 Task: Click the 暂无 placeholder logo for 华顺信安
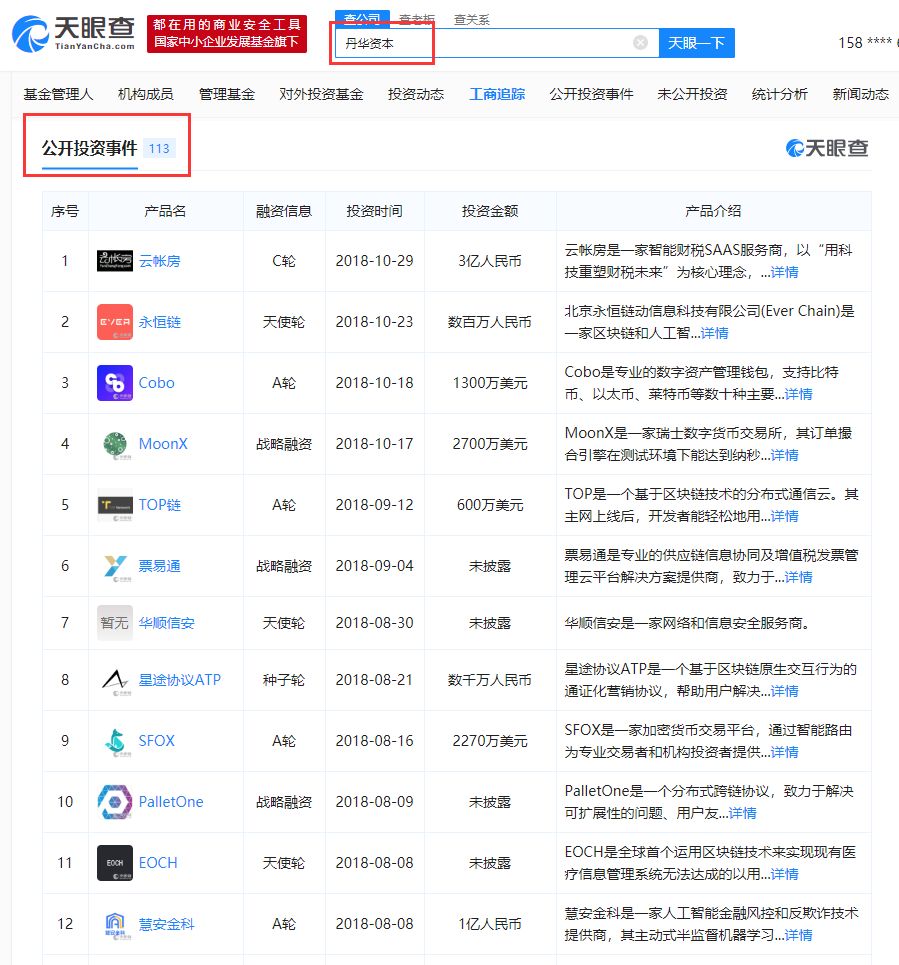coord(114,623)
